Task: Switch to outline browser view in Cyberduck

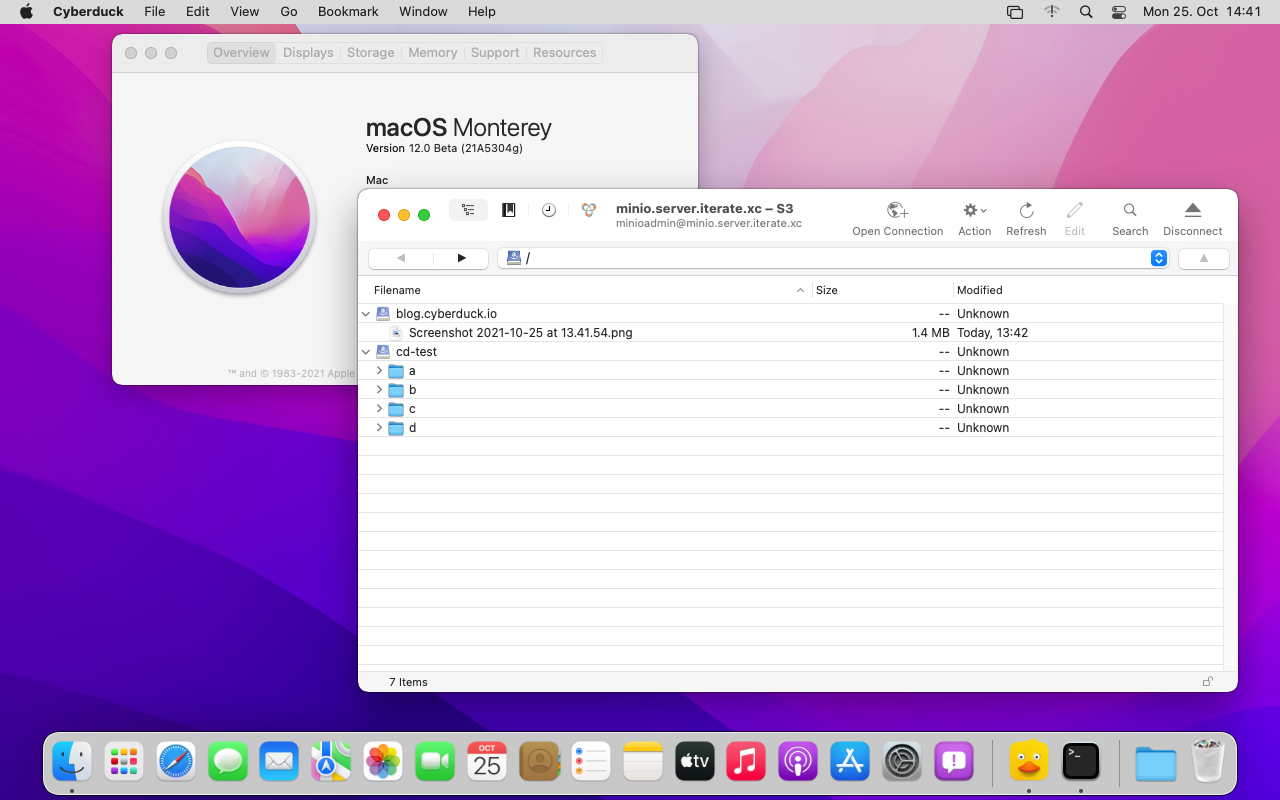Action: pos(468,210)
